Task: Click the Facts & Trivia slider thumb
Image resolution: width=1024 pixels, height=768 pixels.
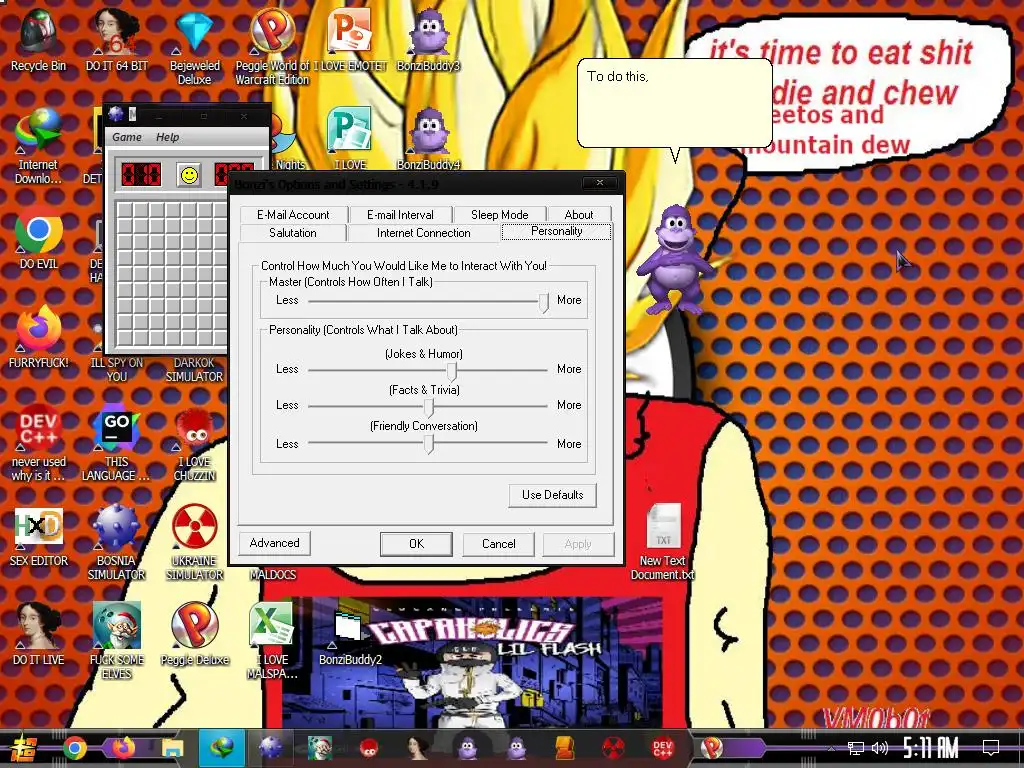Action: 429,408
